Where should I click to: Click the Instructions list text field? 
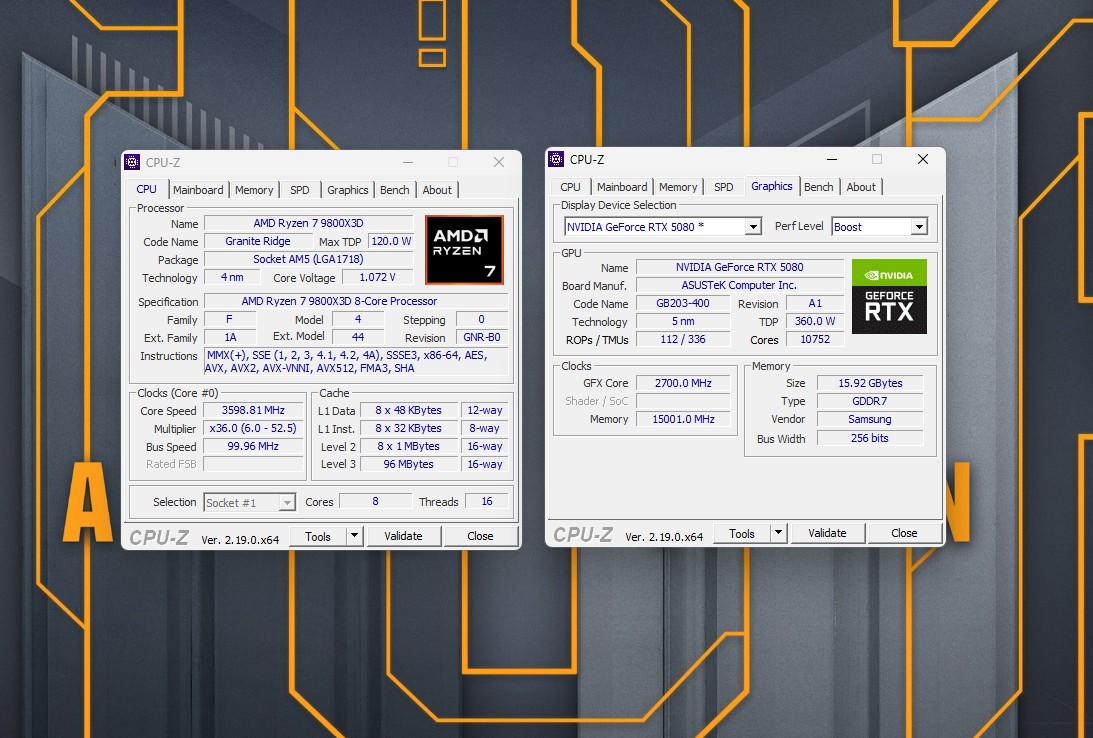[x=356, y=362]
